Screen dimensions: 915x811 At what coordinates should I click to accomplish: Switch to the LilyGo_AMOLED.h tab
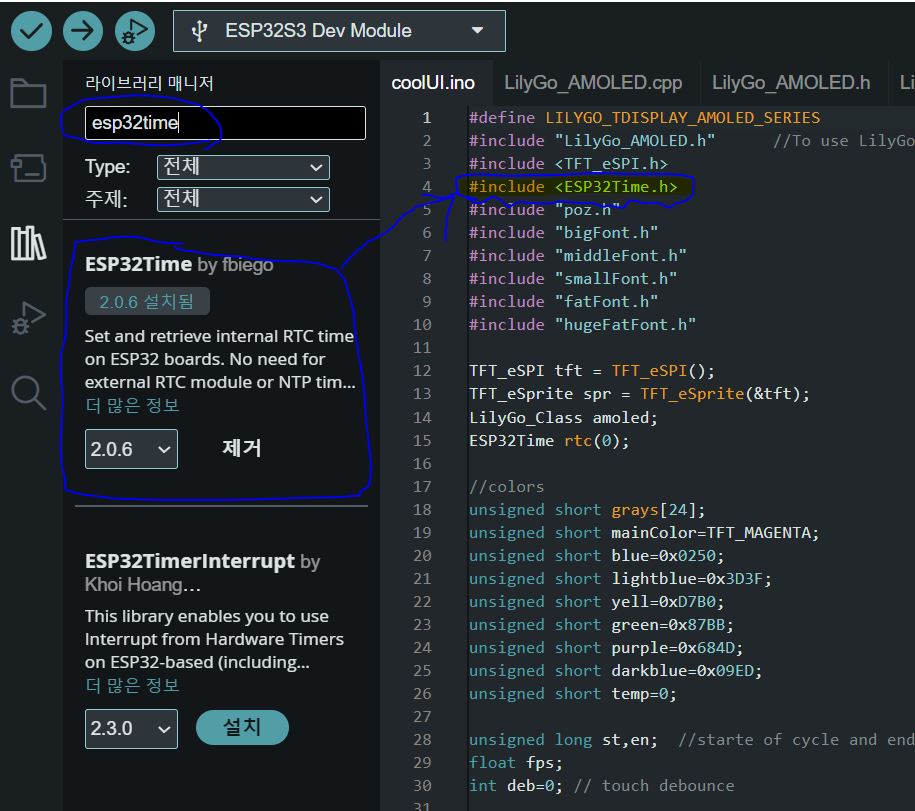point(791,83)
